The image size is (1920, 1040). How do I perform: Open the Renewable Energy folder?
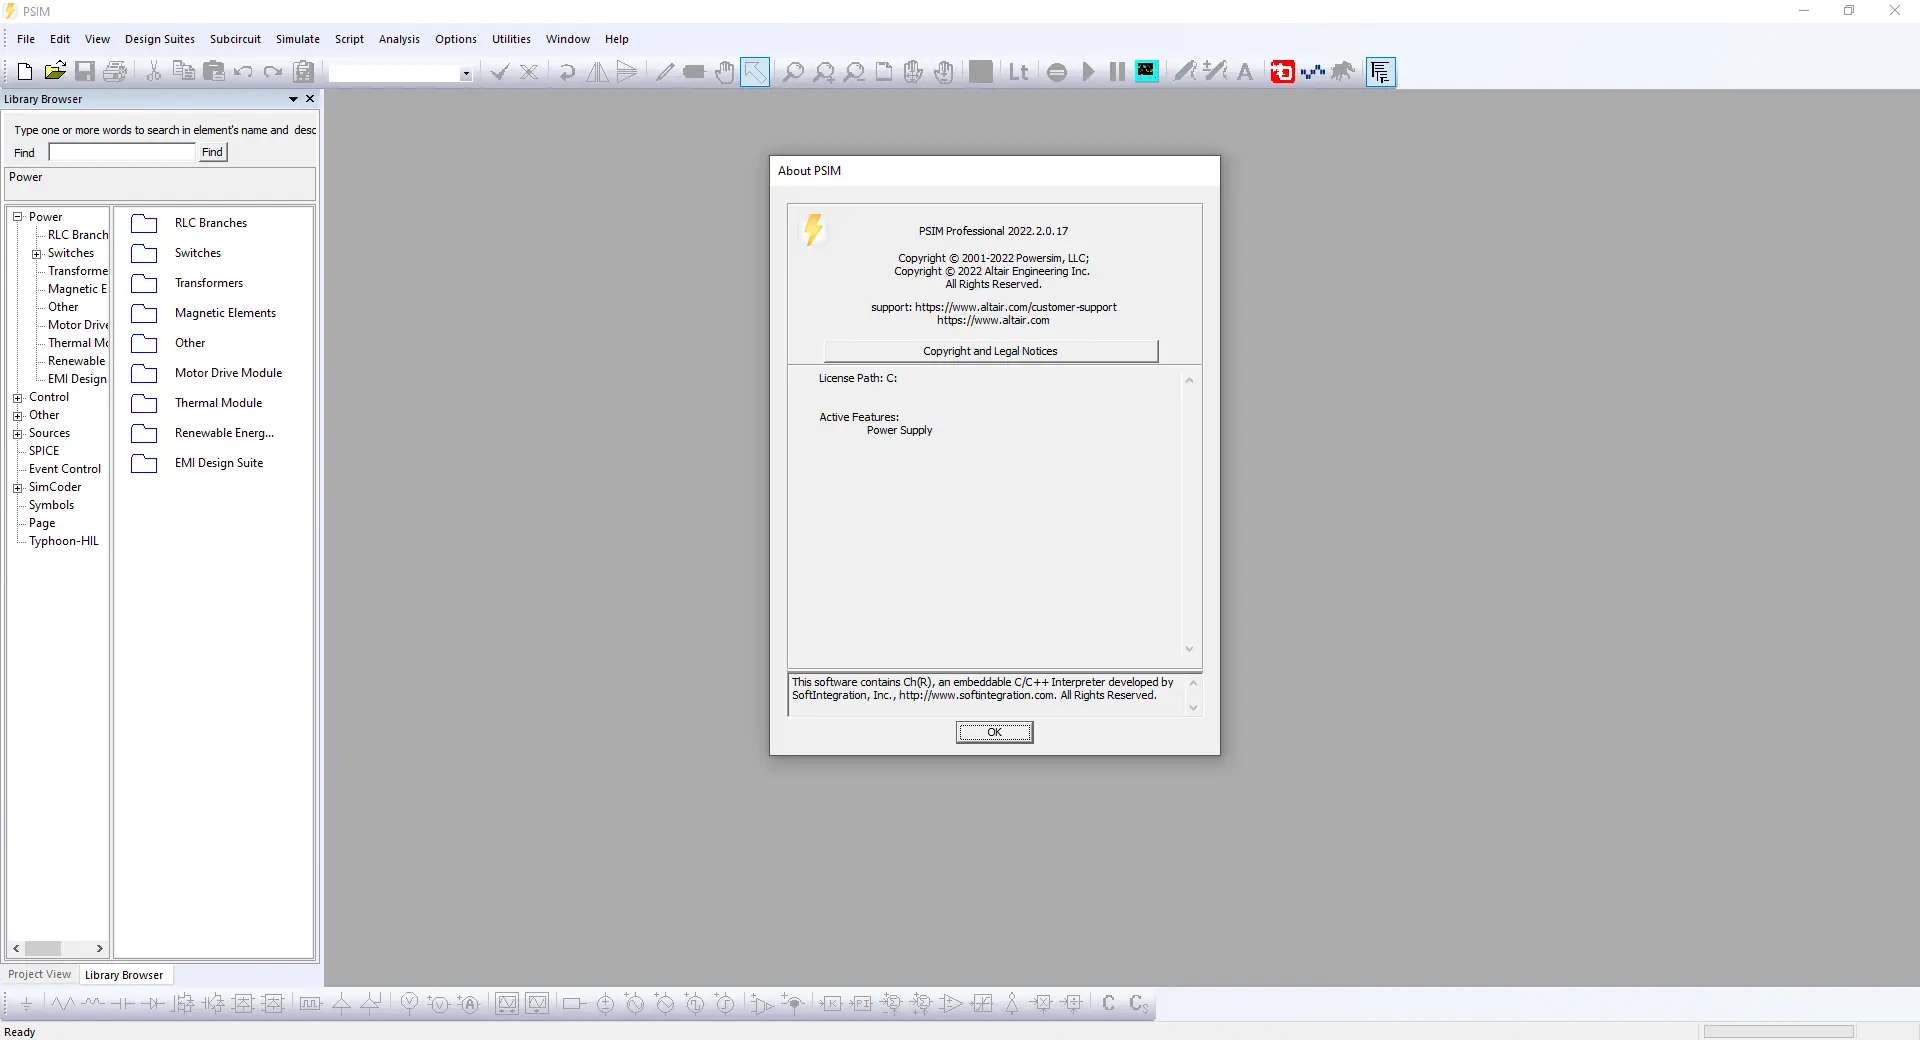pyautogui.click(x=203, y=433)
